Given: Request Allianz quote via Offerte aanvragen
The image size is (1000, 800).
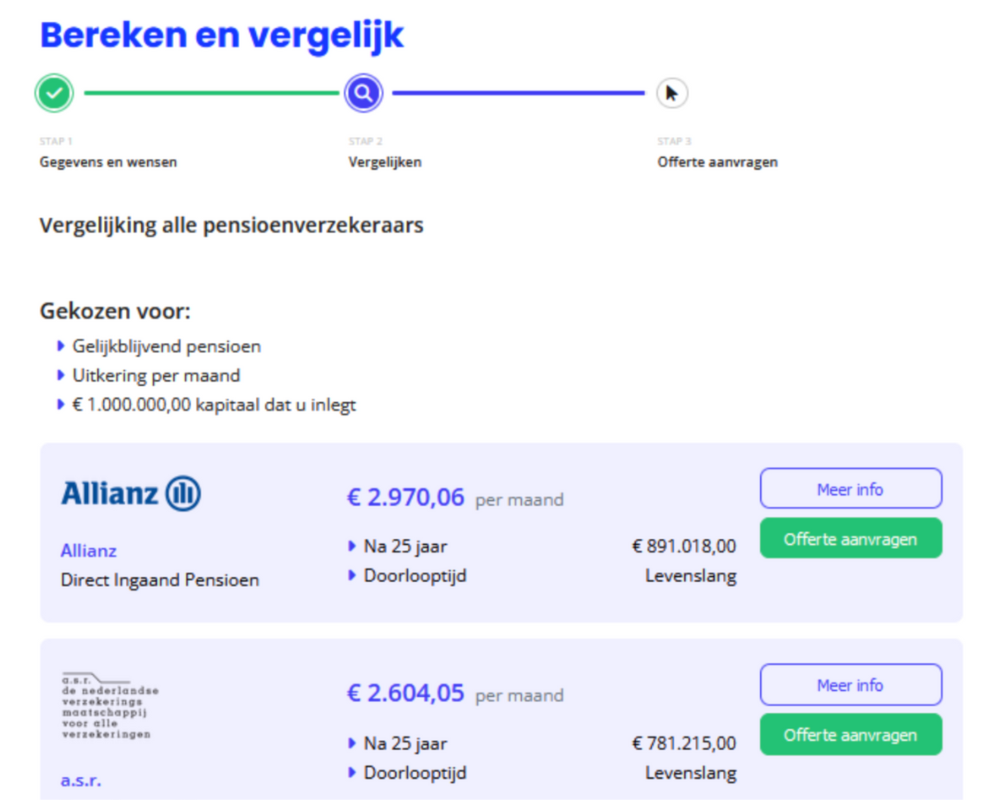Looking at the screenshot, I should (x=850, y=539).
